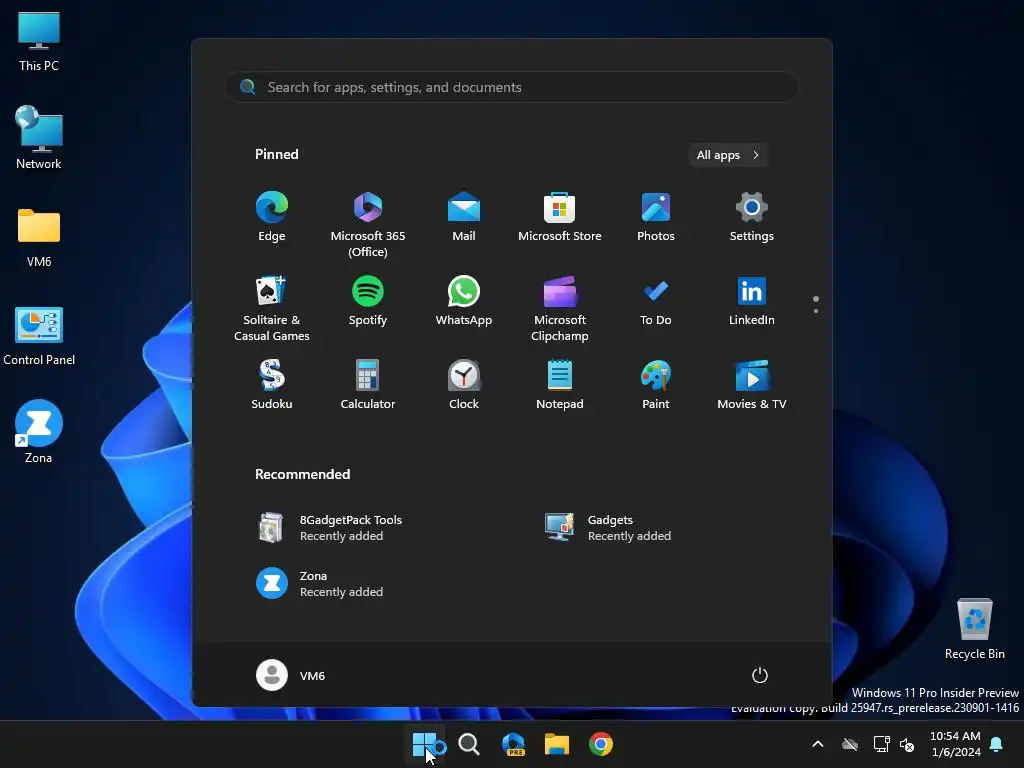Open the Edge pinned app
1024x768 pixels.
coord(272,217)
